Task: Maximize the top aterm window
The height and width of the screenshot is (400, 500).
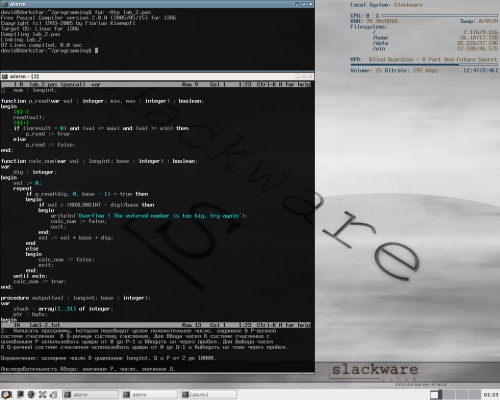Action: 304,4
